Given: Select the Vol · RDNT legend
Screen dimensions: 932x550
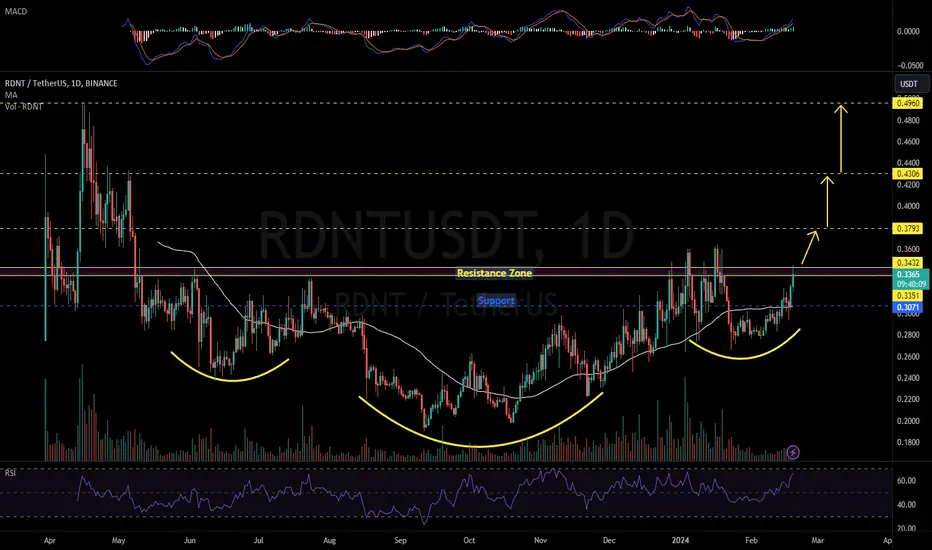Looking at the screenshot, I should pyautogui.click(x=24, y=106).
